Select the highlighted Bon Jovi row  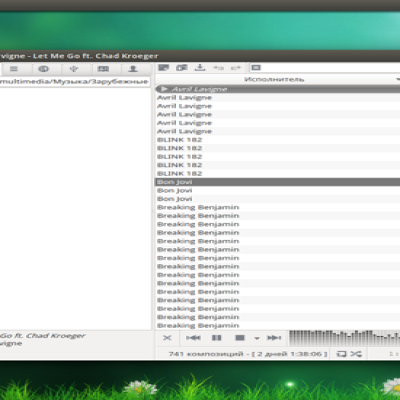[278, 182]
